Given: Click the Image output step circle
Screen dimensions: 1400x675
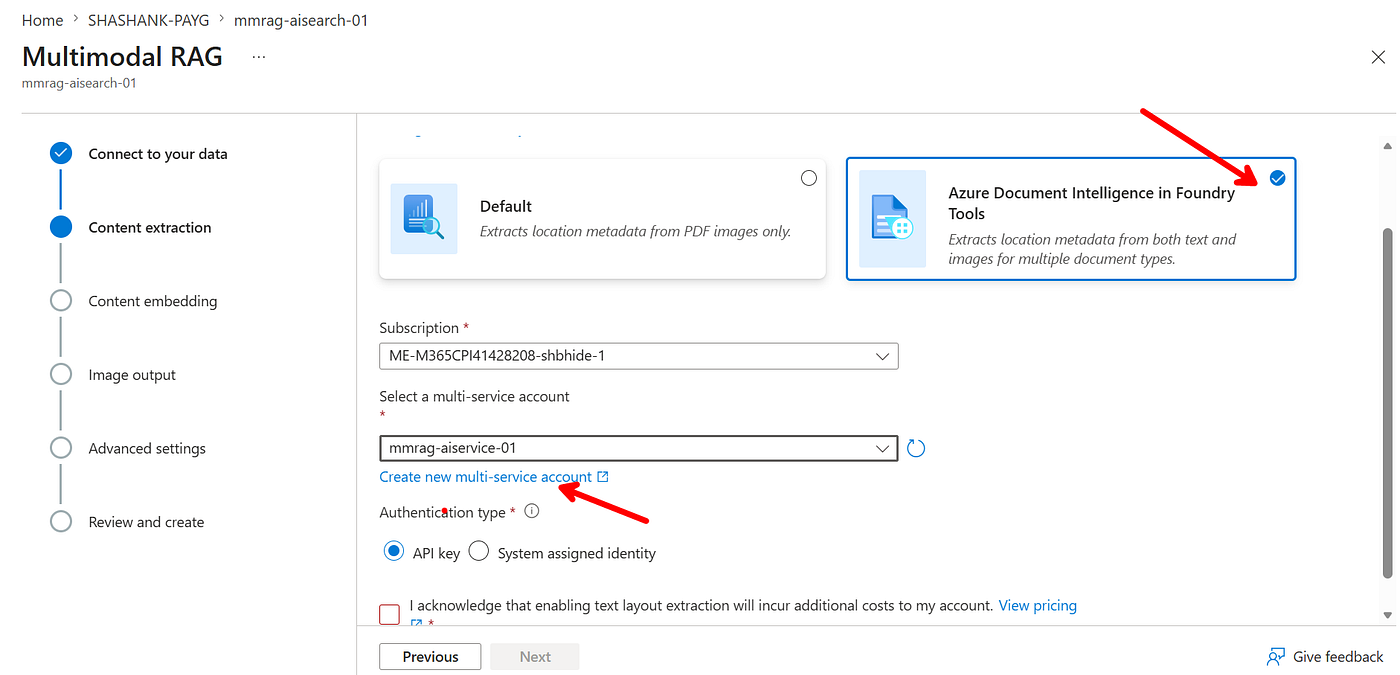Looking at the screenshot, I should click(61, 374).
